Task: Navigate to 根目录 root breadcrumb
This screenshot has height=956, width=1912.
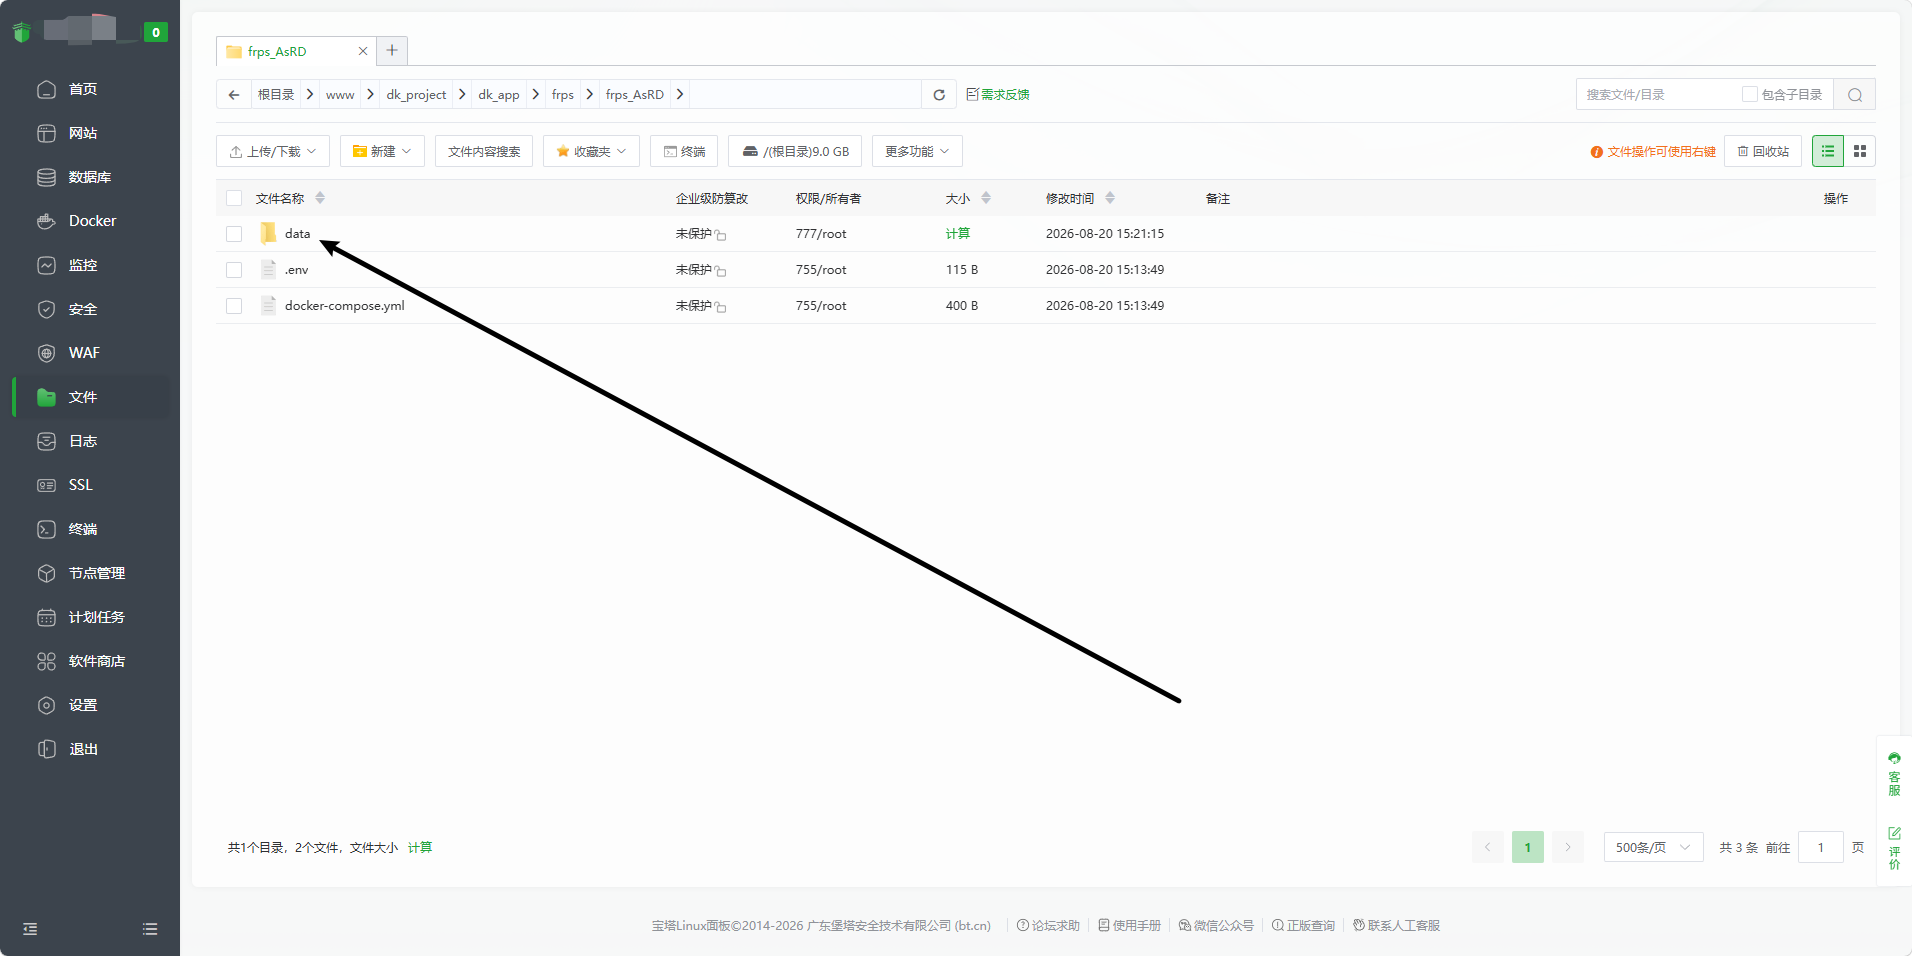Action: 276,94
